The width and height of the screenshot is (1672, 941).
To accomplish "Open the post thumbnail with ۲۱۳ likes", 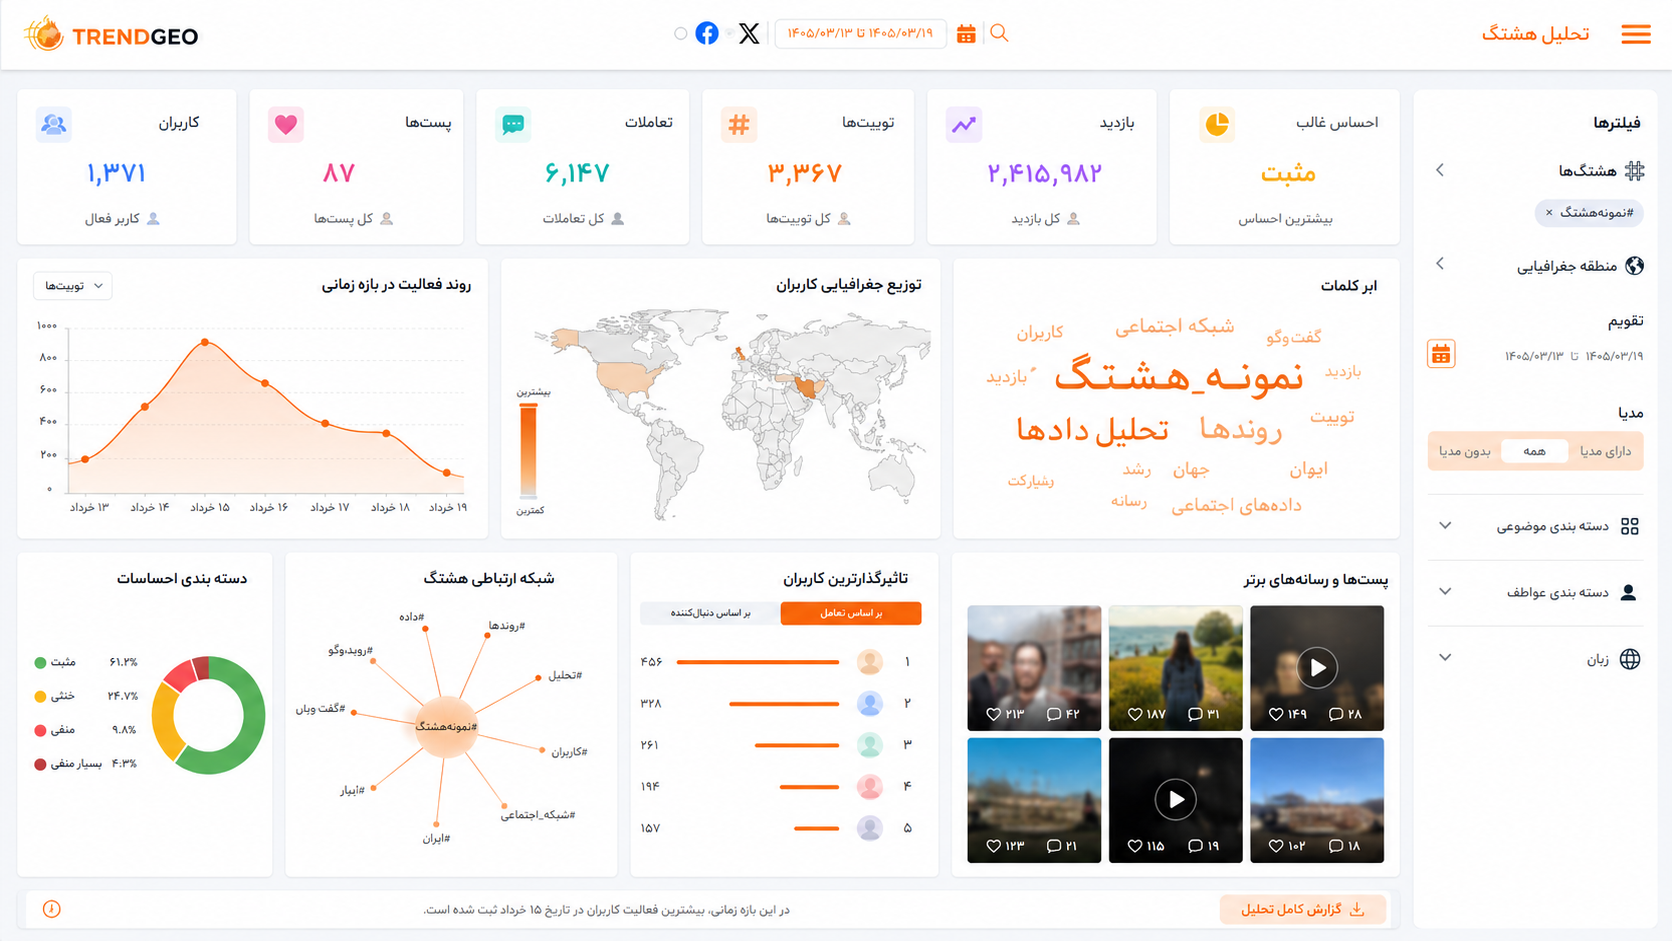I will point(1034,668).
